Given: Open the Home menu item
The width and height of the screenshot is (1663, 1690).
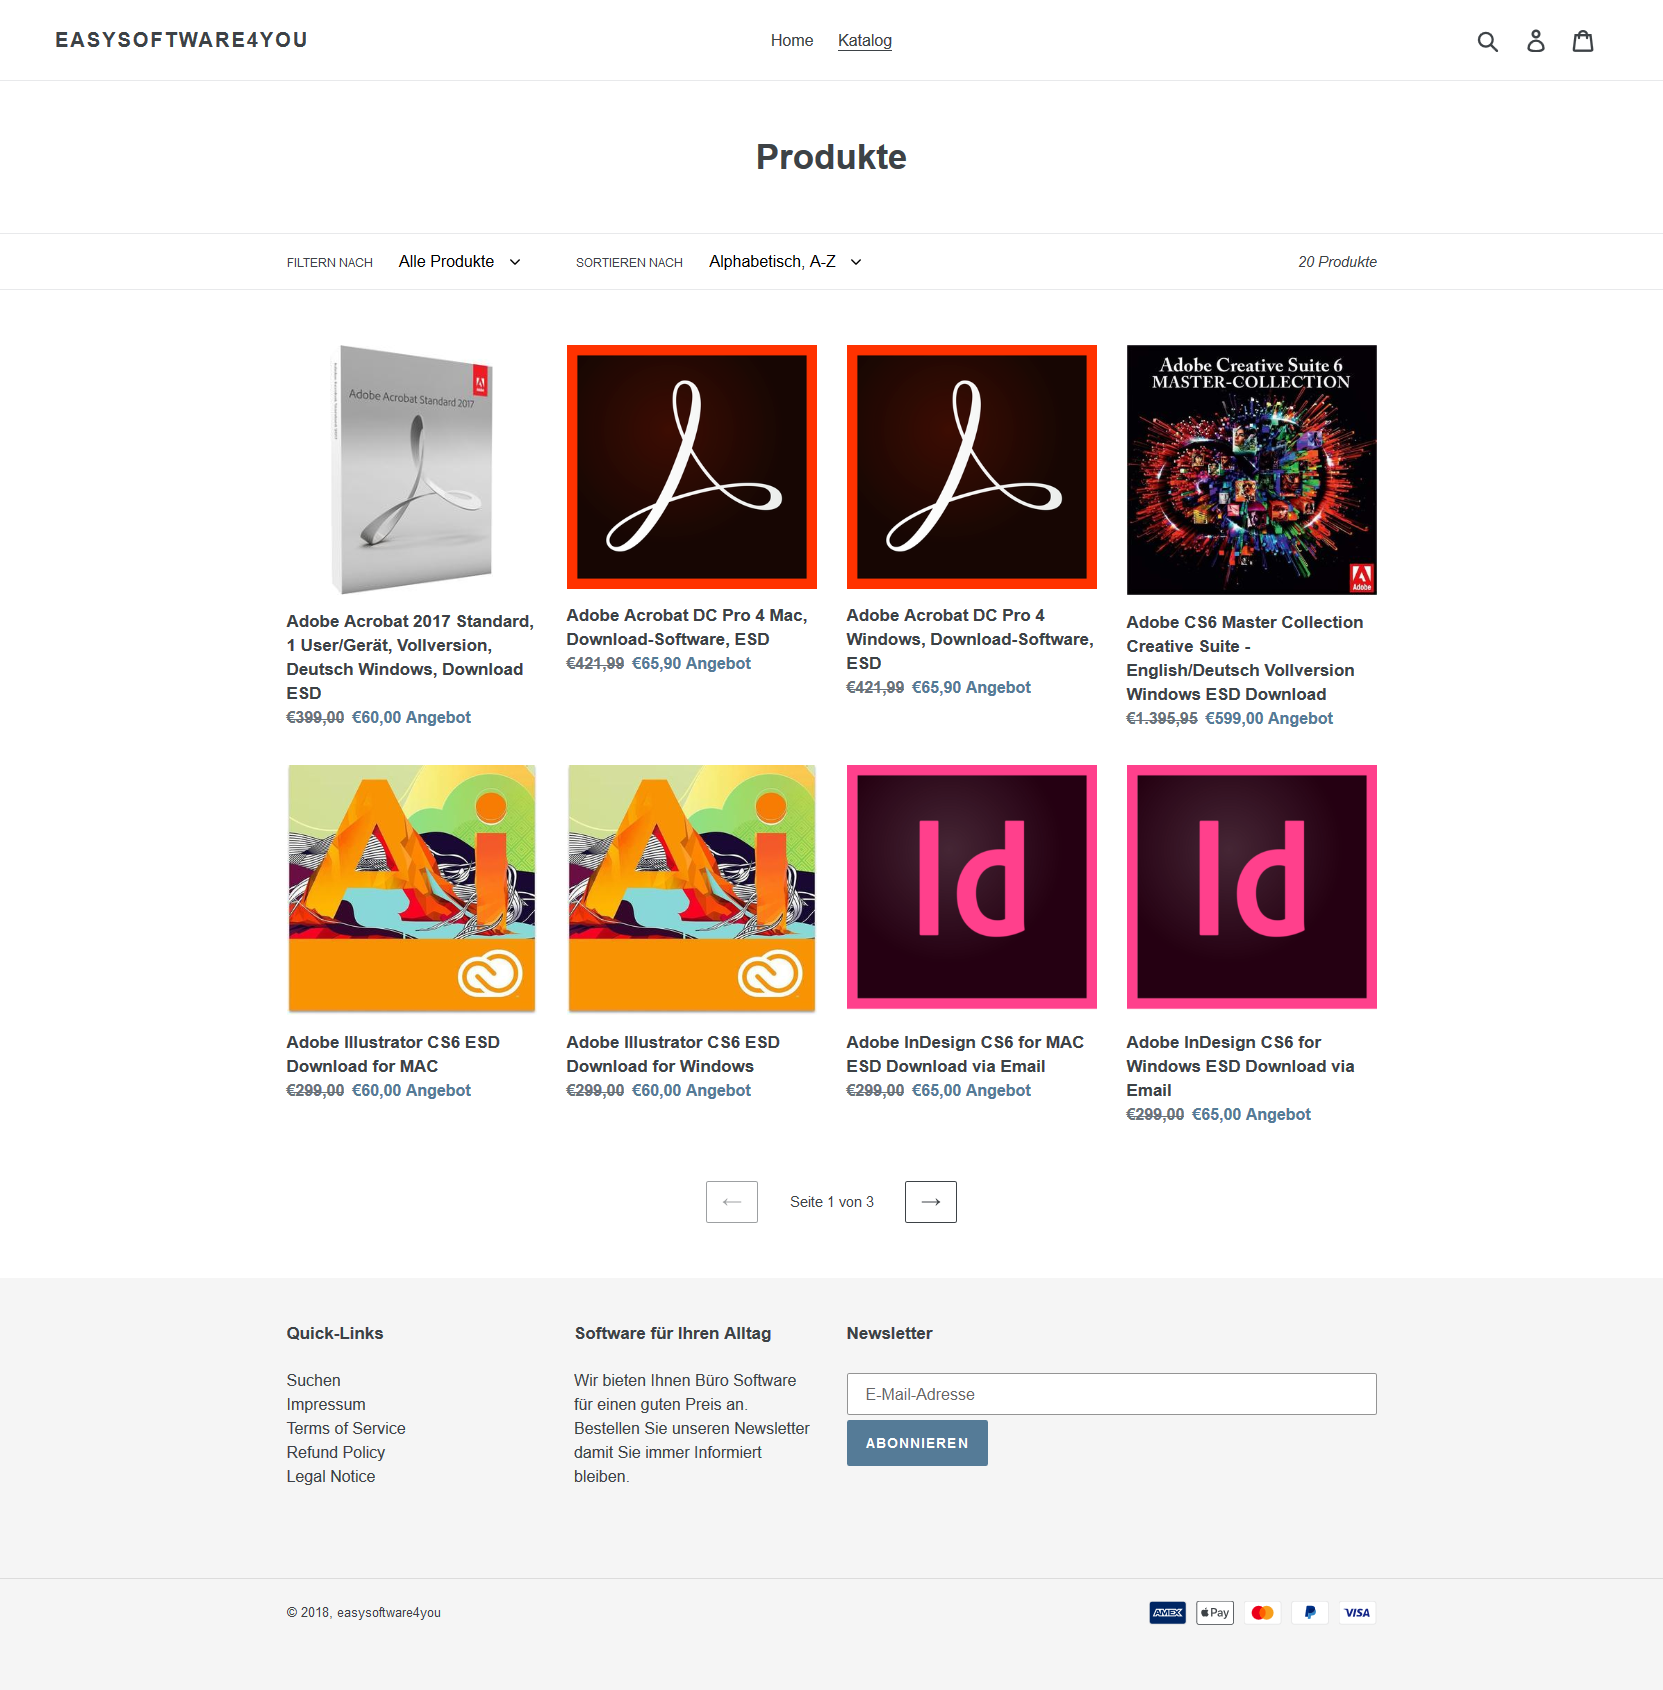Looking at the screenshot, I should (x=792, y=41).
